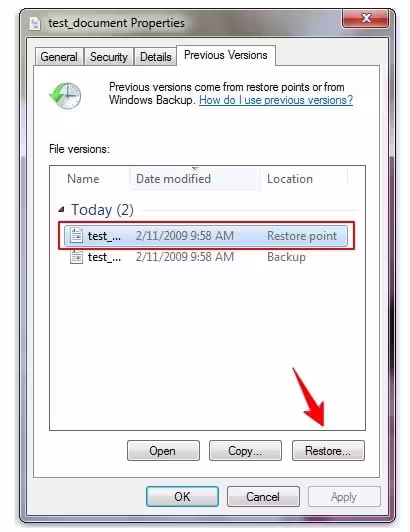Image resolution: width=410 pixels, height=532 pixels.
Task: Select the Previous Versions tab
Action: point(226,55)
